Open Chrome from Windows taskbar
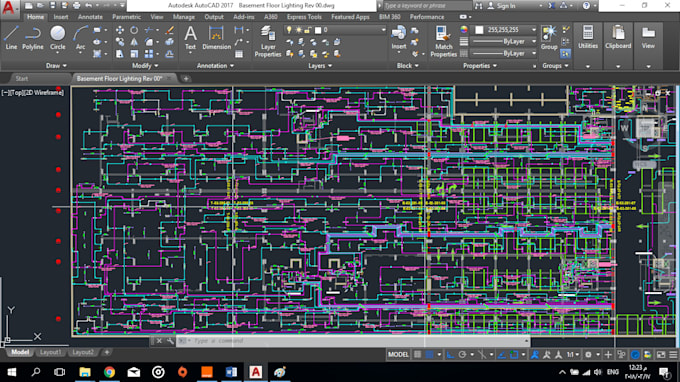Viewport: 680px width, 382px height. (109, 372)
